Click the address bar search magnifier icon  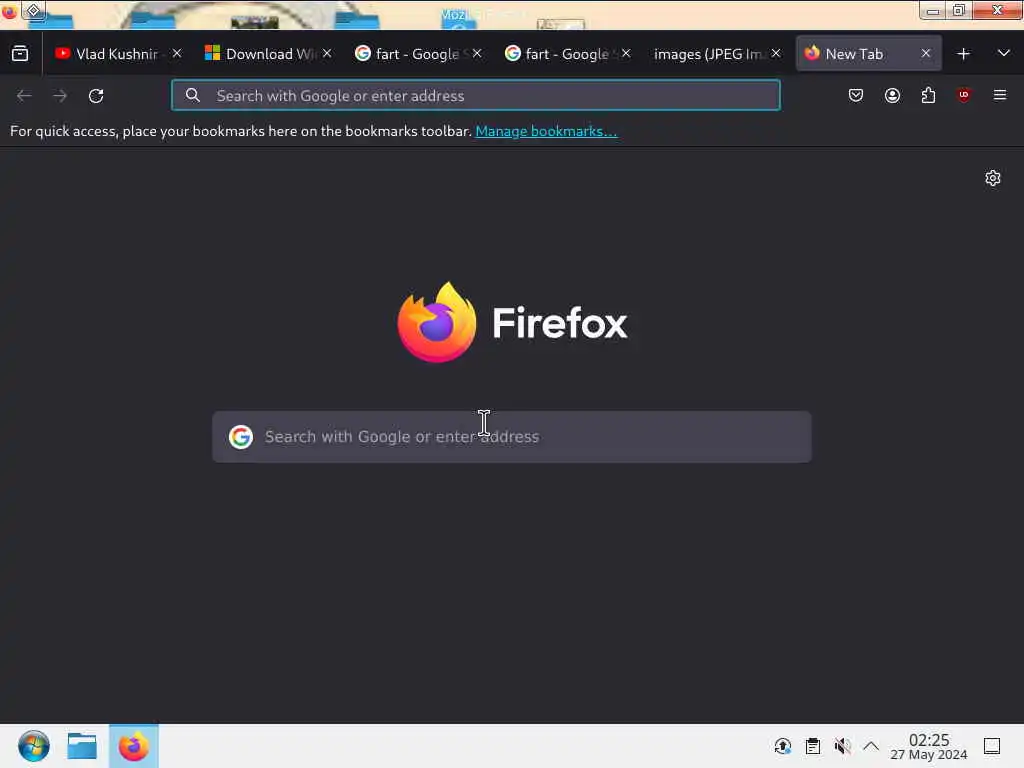[x=193, y=95]
